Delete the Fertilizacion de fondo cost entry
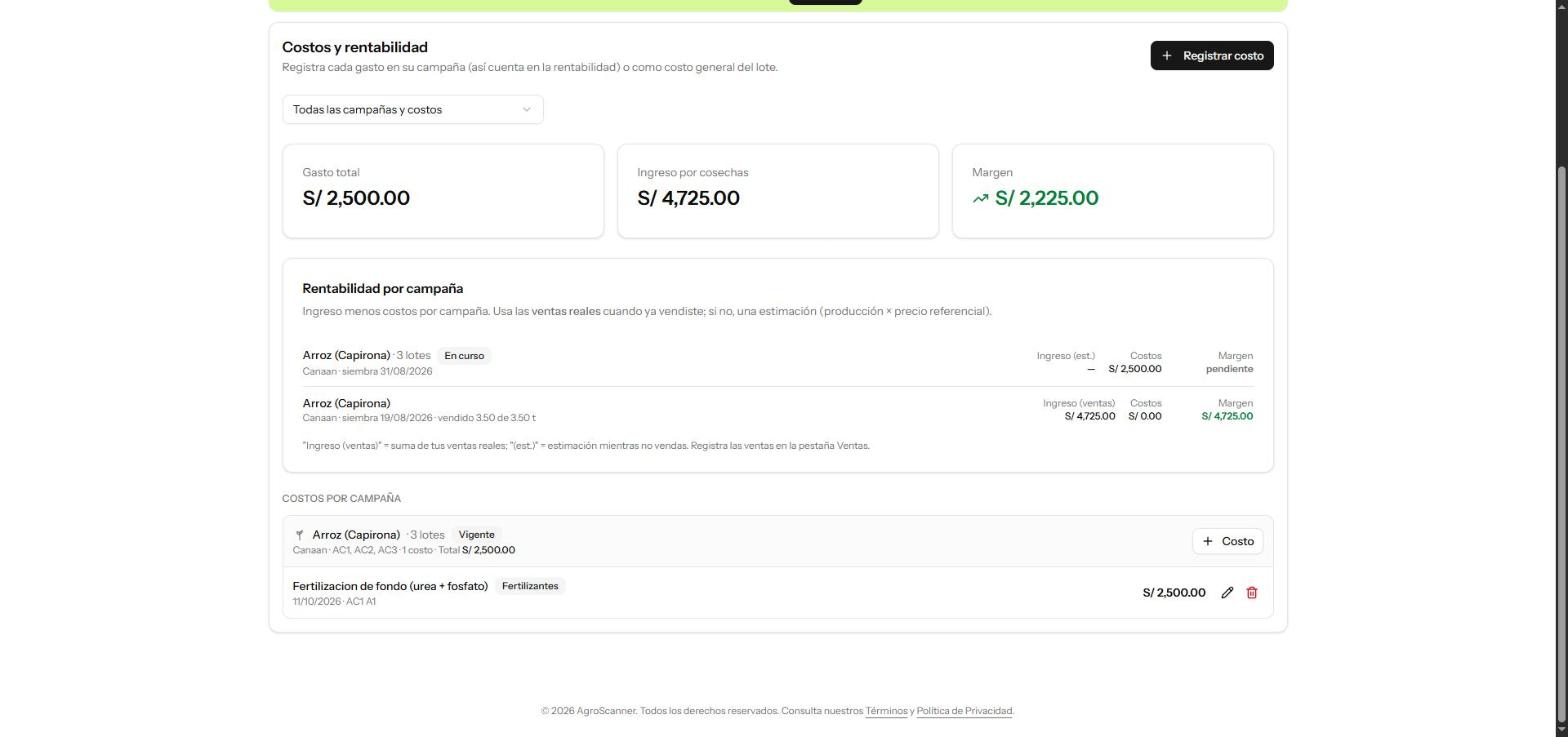Image resolution: width=1568 pixels, height=737 pixels. coord(1251,593)
